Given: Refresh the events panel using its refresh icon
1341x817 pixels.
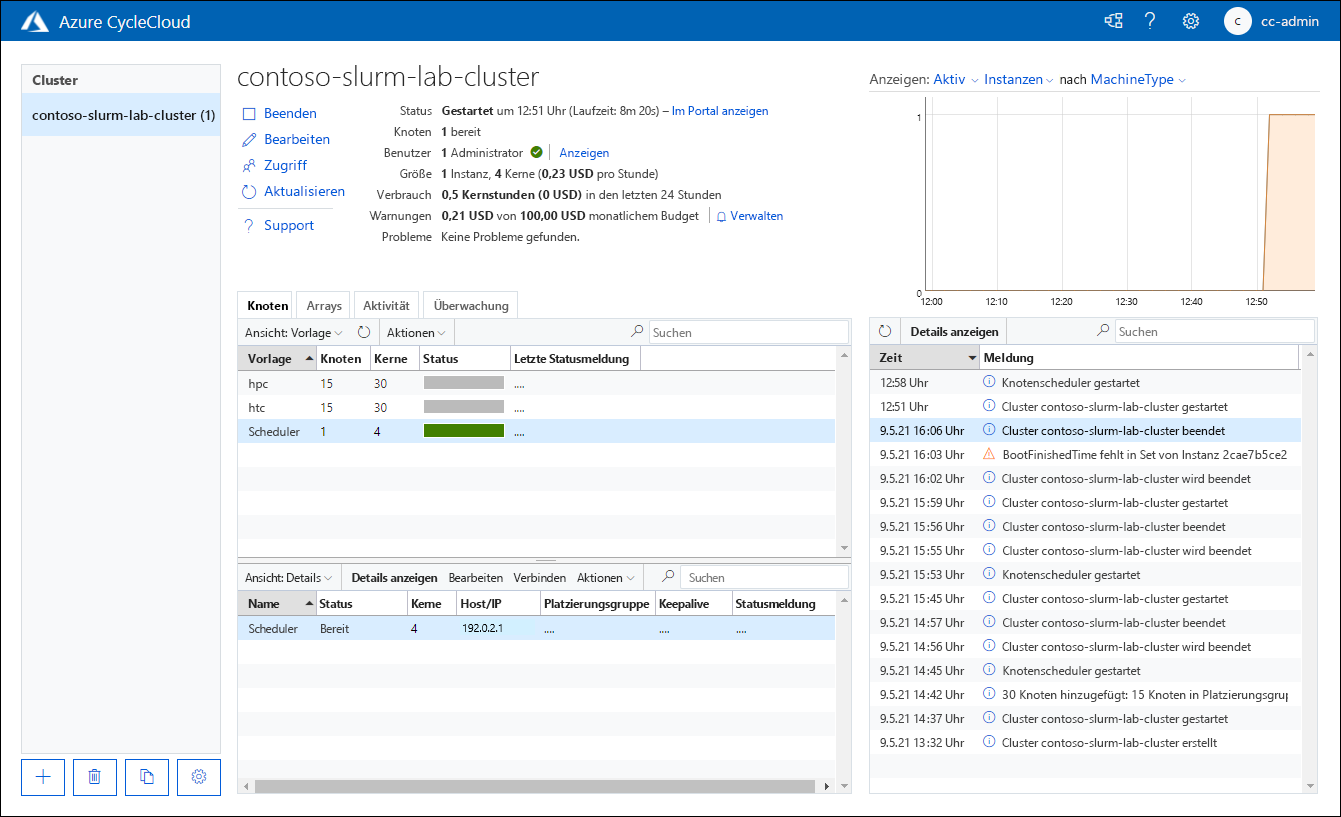Looking at the screenshot, I should tap(887, 331).
